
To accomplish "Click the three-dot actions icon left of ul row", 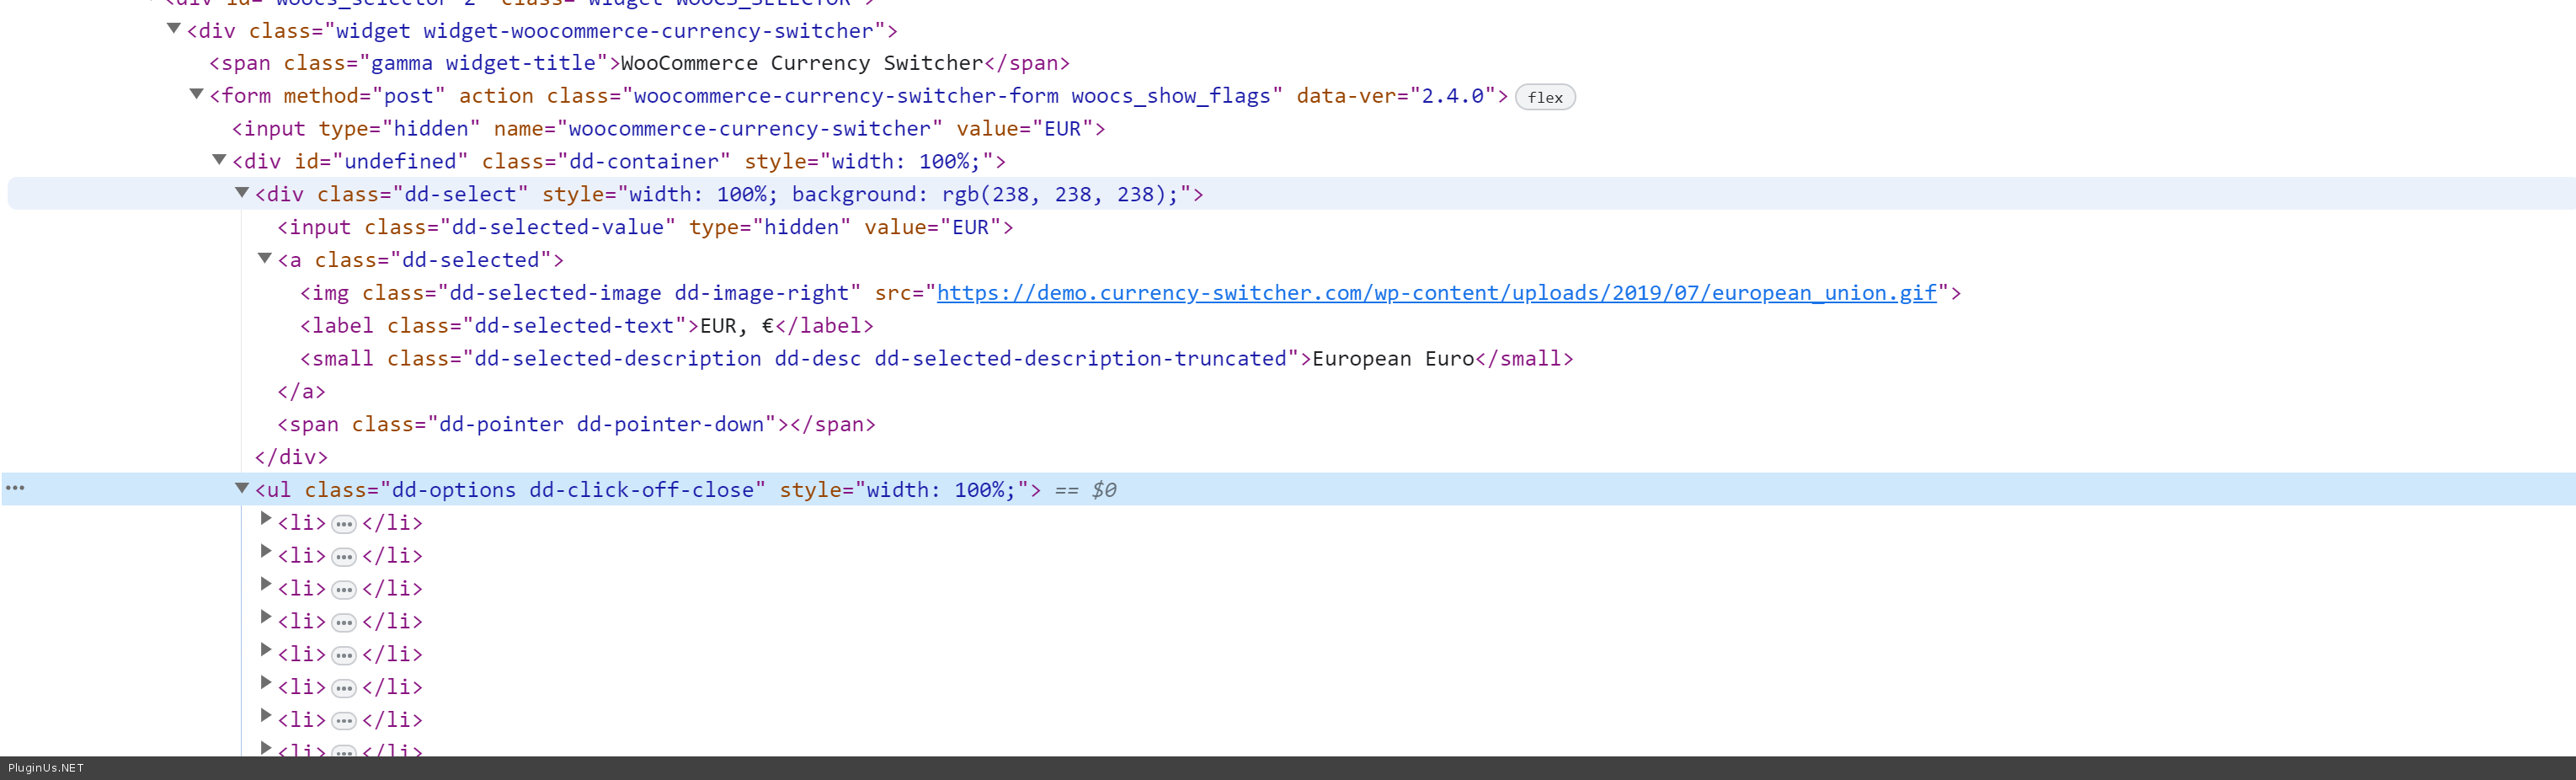I will coord(15,488).
